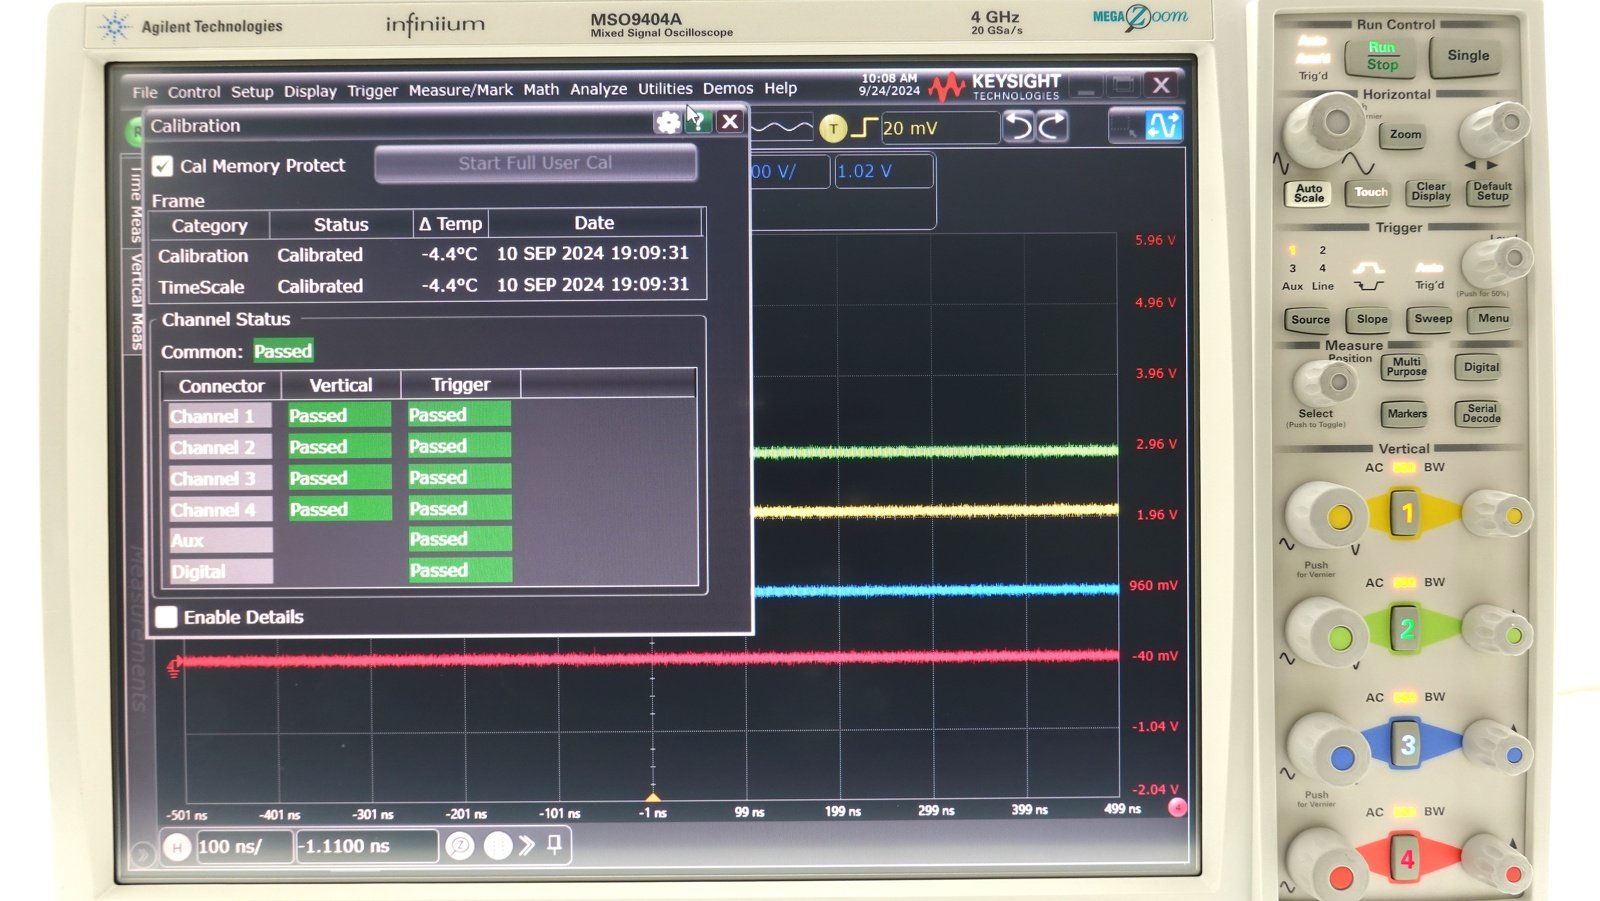The image size is (1600, 901).
Task: Click the Channel 3 connector row
Action: [x=220, y=478]
